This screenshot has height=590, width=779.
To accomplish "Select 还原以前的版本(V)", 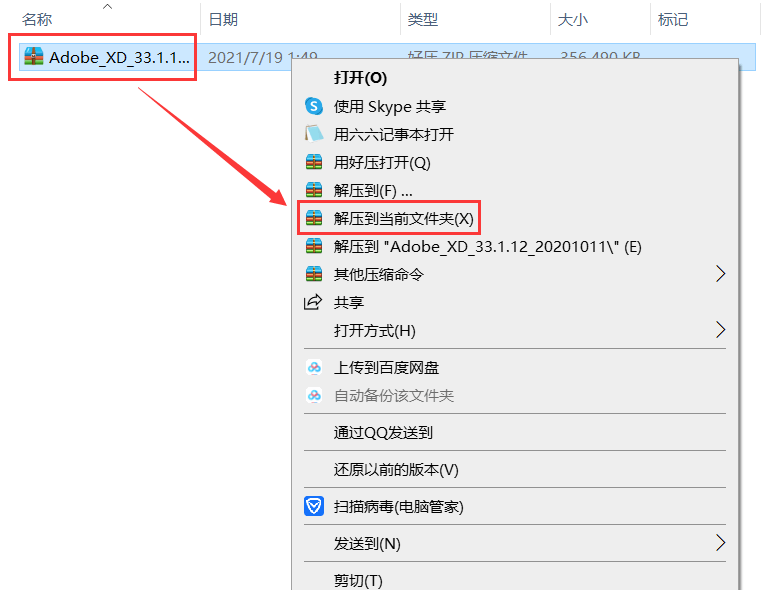I will [396, 469].
